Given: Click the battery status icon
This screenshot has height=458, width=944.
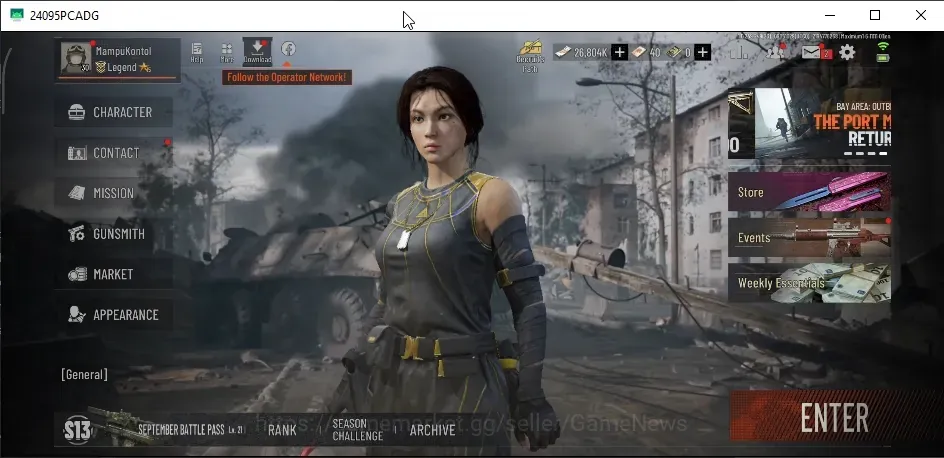Looking at the screenshot, I should [883, 58].
